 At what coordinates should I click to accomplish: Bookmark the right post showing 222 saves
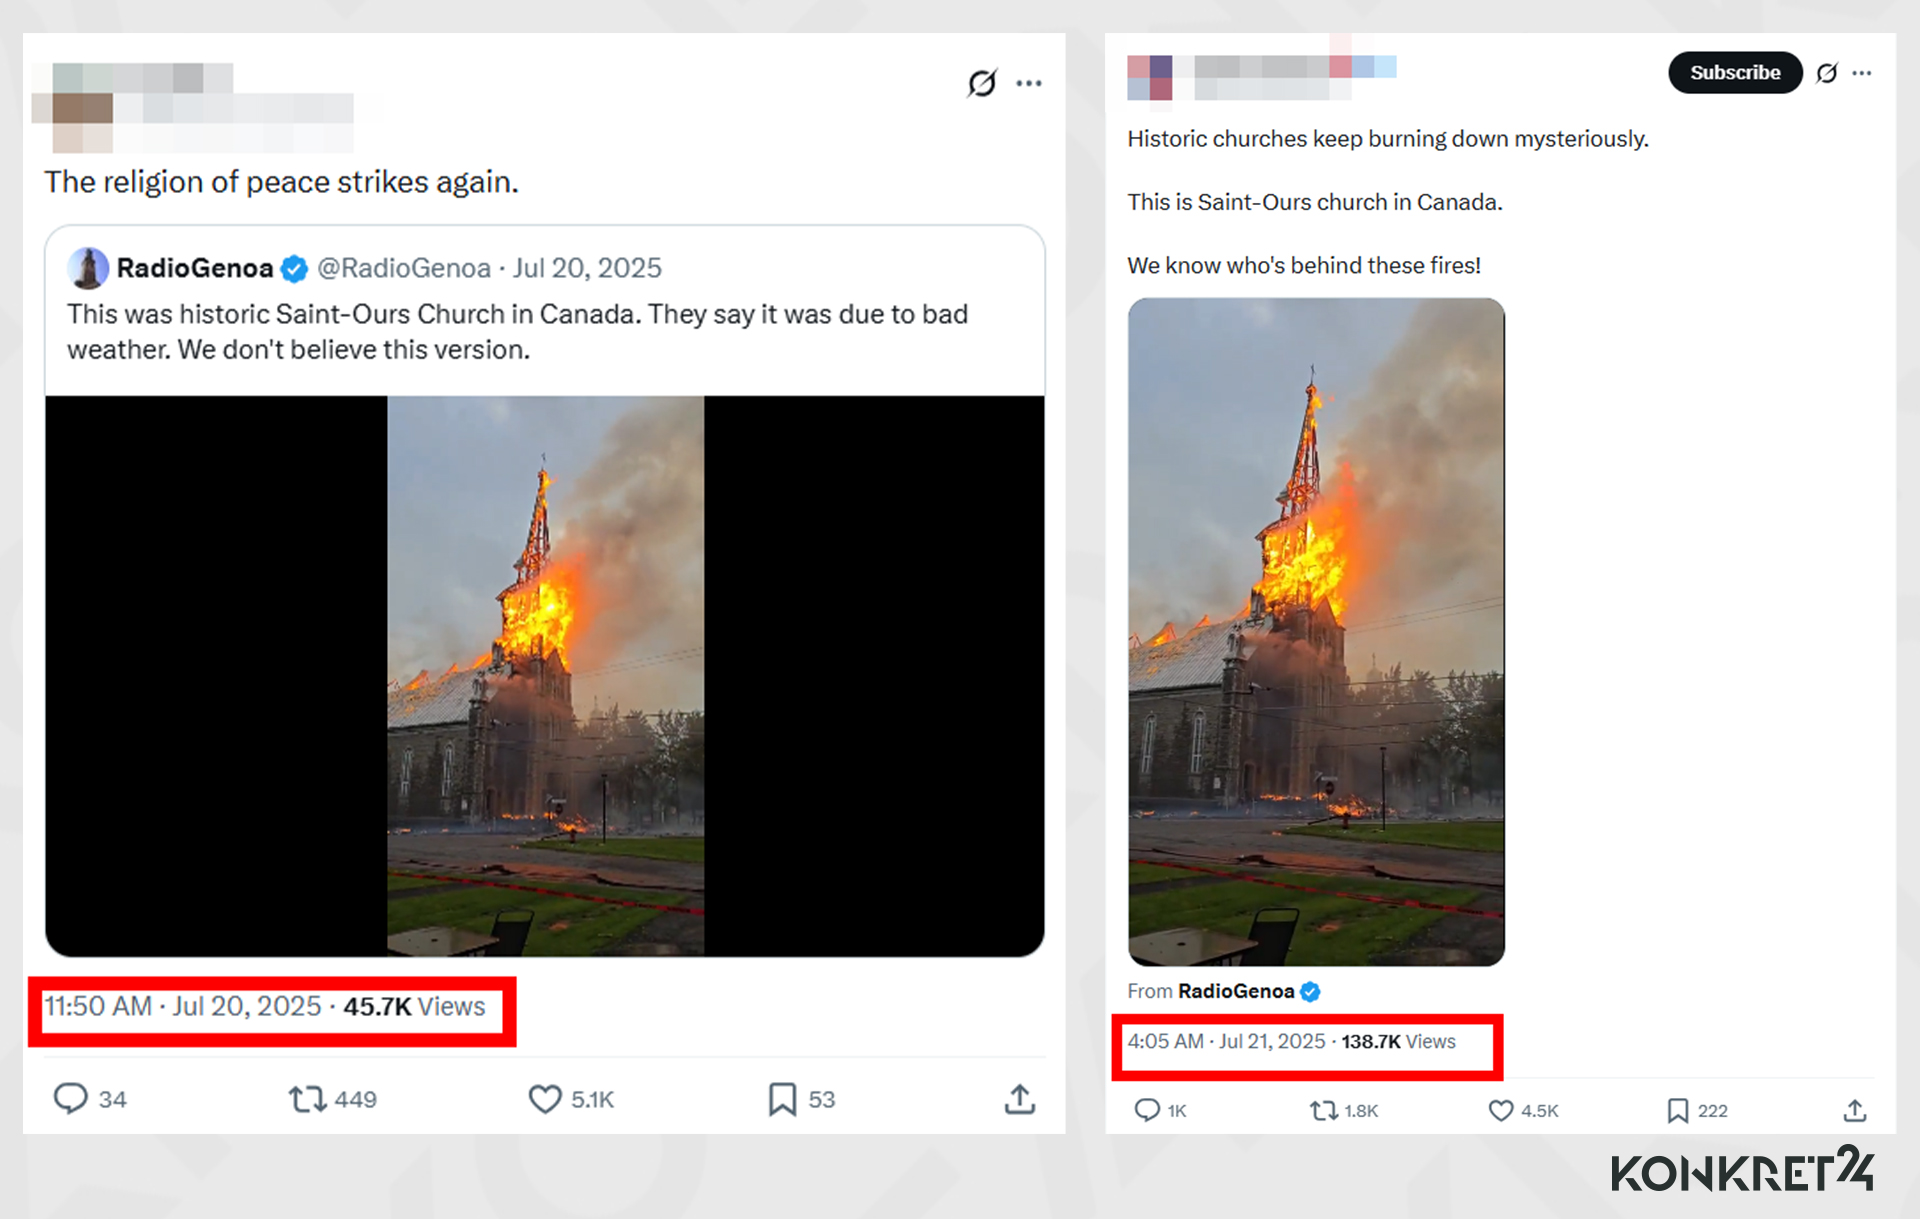pyautogui.click(x=1677, y=1110)
